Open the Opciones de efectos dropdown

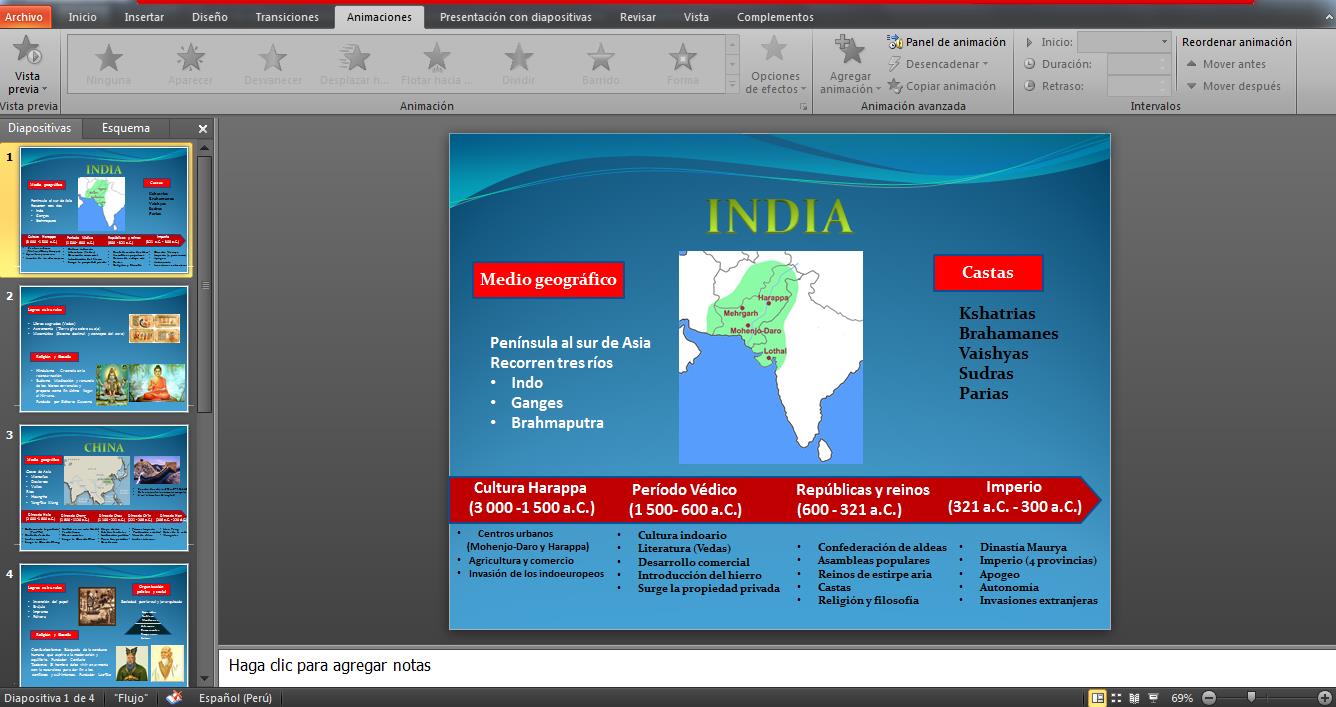click(774, 65)
